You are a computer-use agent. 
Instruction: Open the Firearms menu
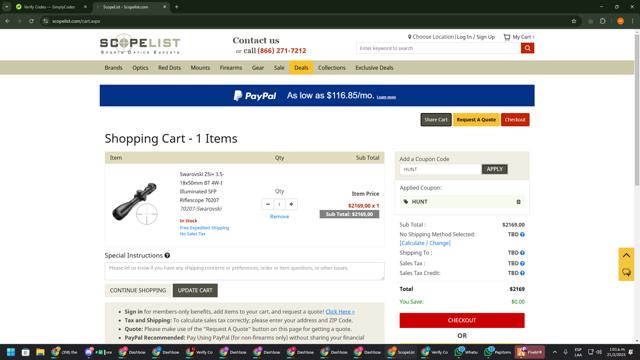pyautogui.click(x=231, y=68)
